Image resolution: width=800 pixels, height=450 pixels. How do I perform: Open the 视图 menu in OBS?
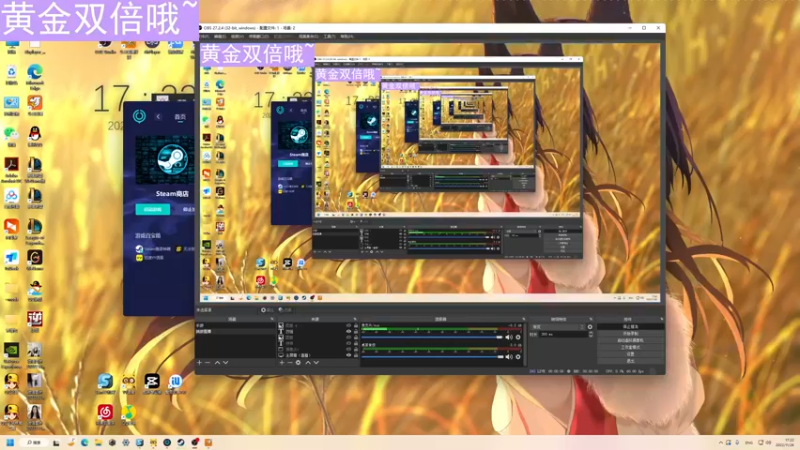point(237,36)
